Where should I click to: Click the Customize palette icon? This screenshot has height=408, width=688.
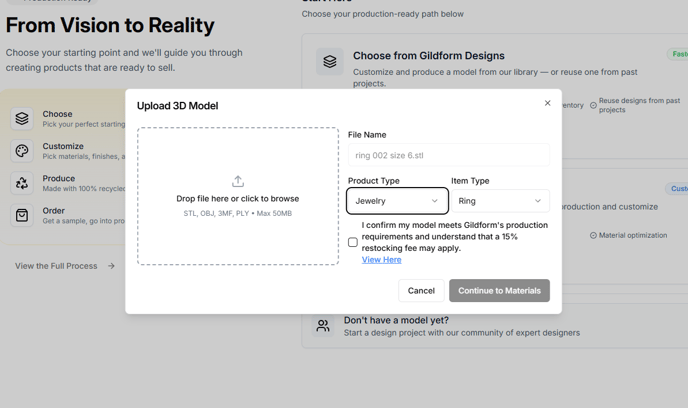pyautogui.click(x=22, y=151)
